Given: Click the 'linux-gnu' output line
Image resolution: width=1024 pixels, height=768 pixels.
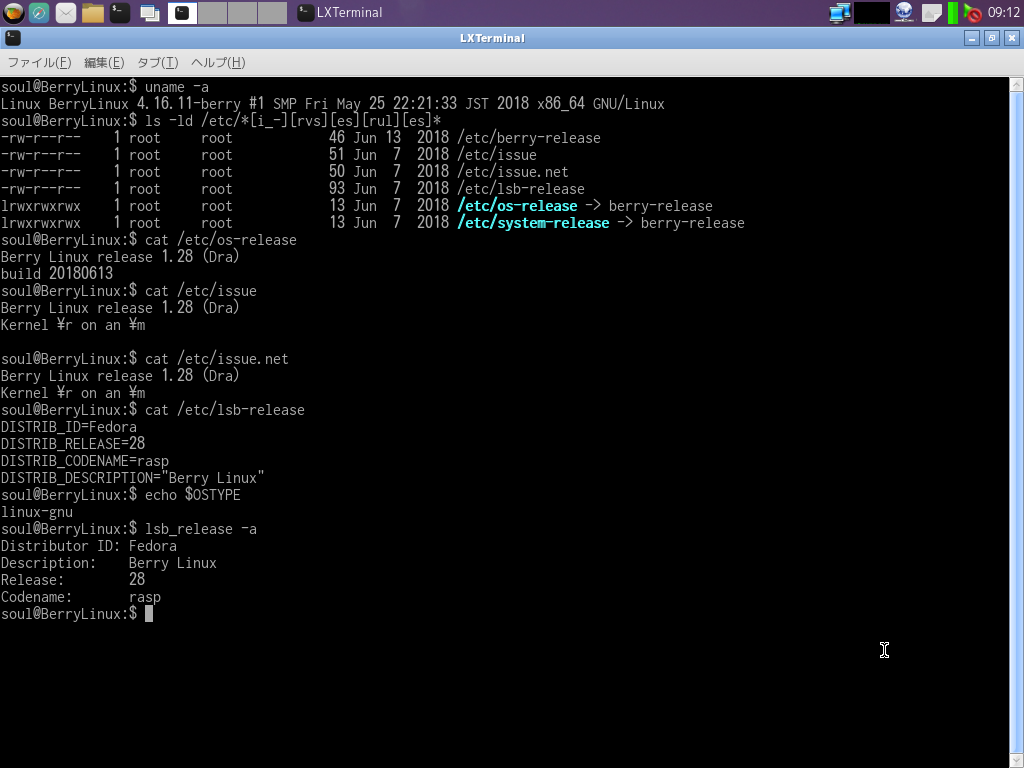Looking at the screenshot, I should pyautogui.click(x=37, y=512).
